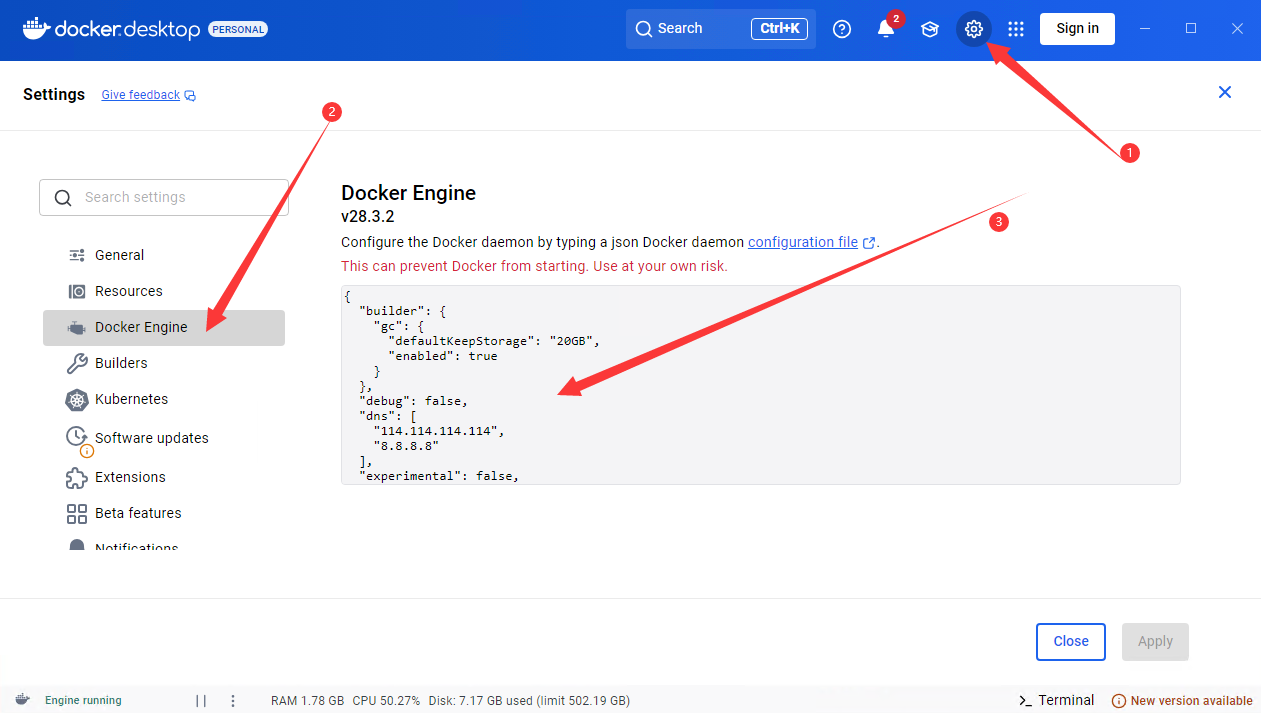Image resolution: width=1261 pixels, height=713 pixels.
Task: Open the help question mark icon
Action: click(842, 29)
